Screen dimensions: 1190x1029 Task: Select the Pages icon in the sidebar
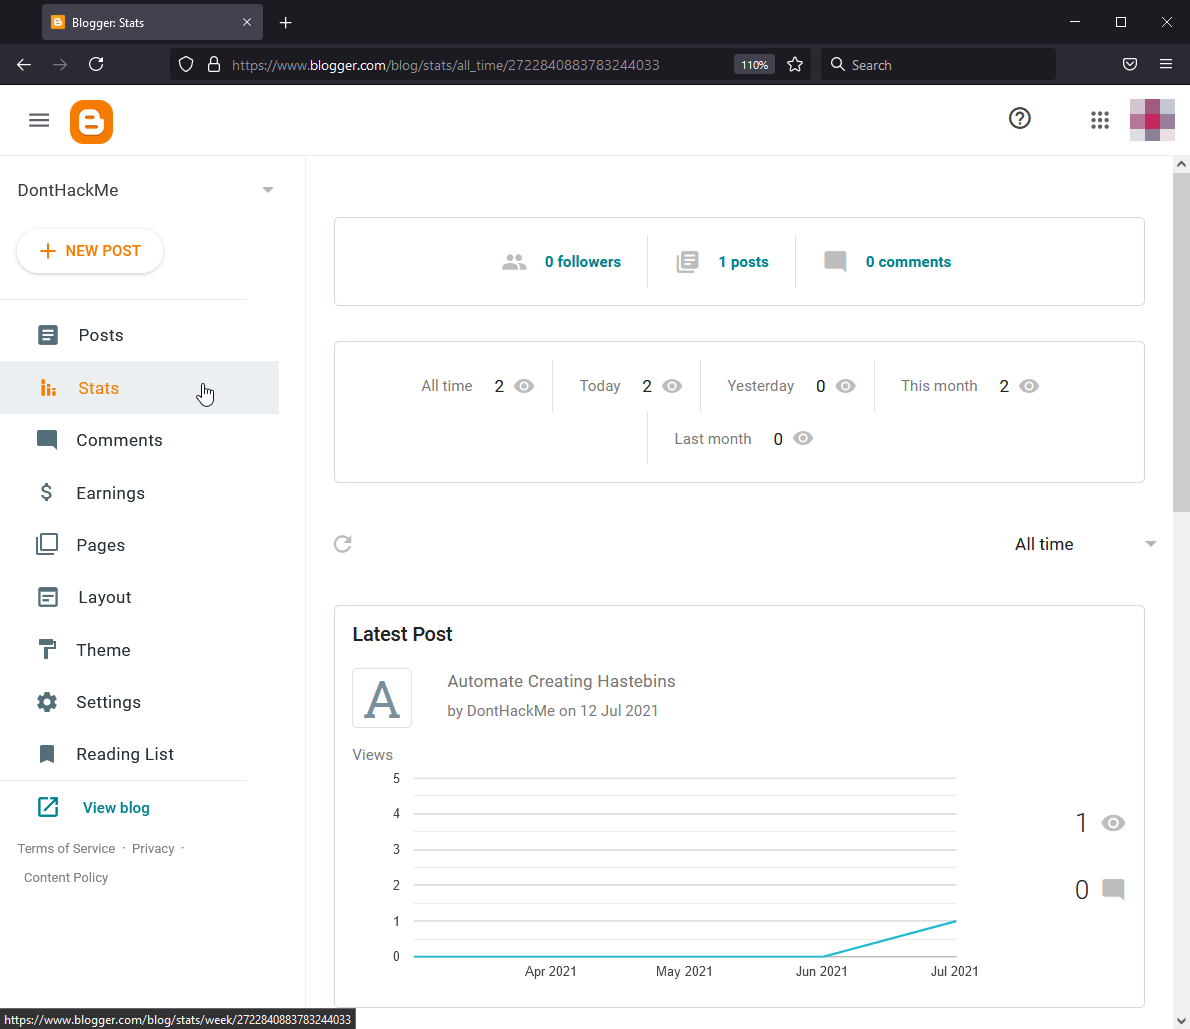47,545
